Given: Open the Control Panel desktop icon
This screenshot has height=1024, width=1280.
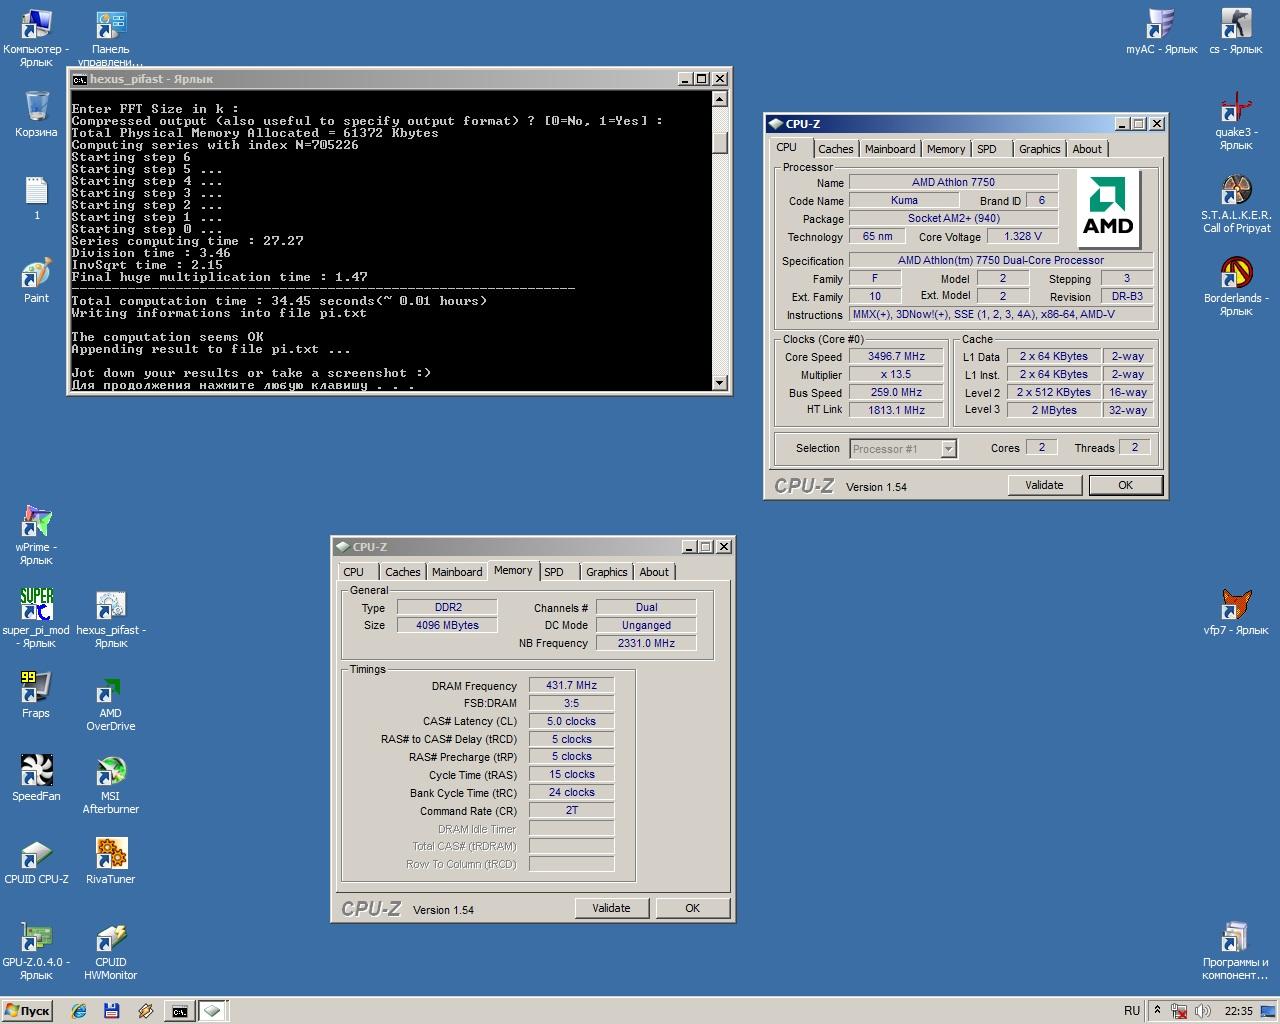Looking at the screenshot, I should [x=111, y=38].
